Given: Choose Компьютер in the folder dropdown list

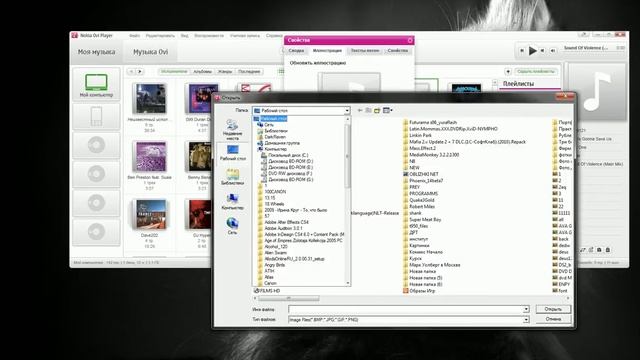Looking at the screenshot, I should [272, 149].
